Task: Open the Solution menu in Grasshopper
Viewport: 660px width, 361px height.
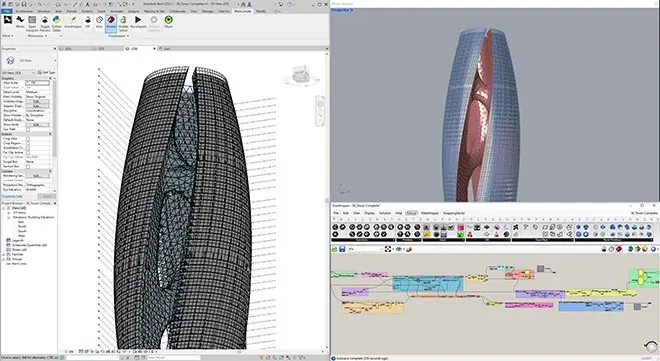Action: 385,213
